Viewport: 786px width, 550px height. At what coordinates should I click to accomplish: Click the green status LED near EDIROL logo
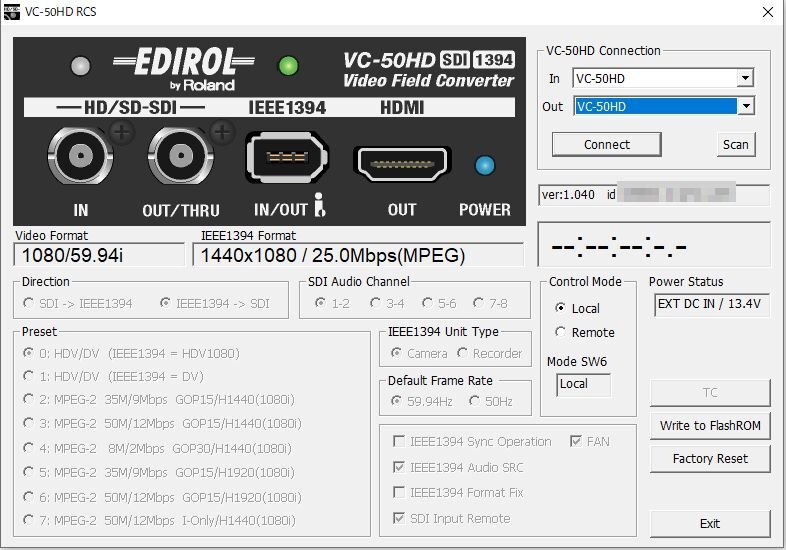288,66
